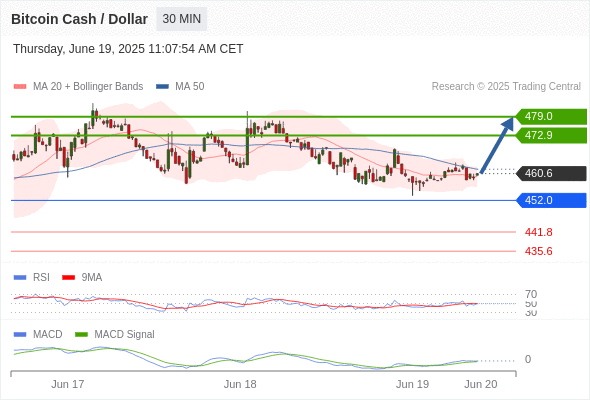Click the RSI legend label
Screen dimensions: 590x400
[41, 278]
